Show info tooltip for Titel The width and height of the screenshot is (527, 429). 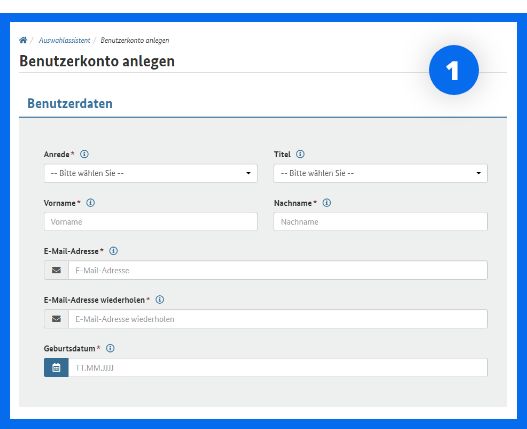(x=300, y=154)
